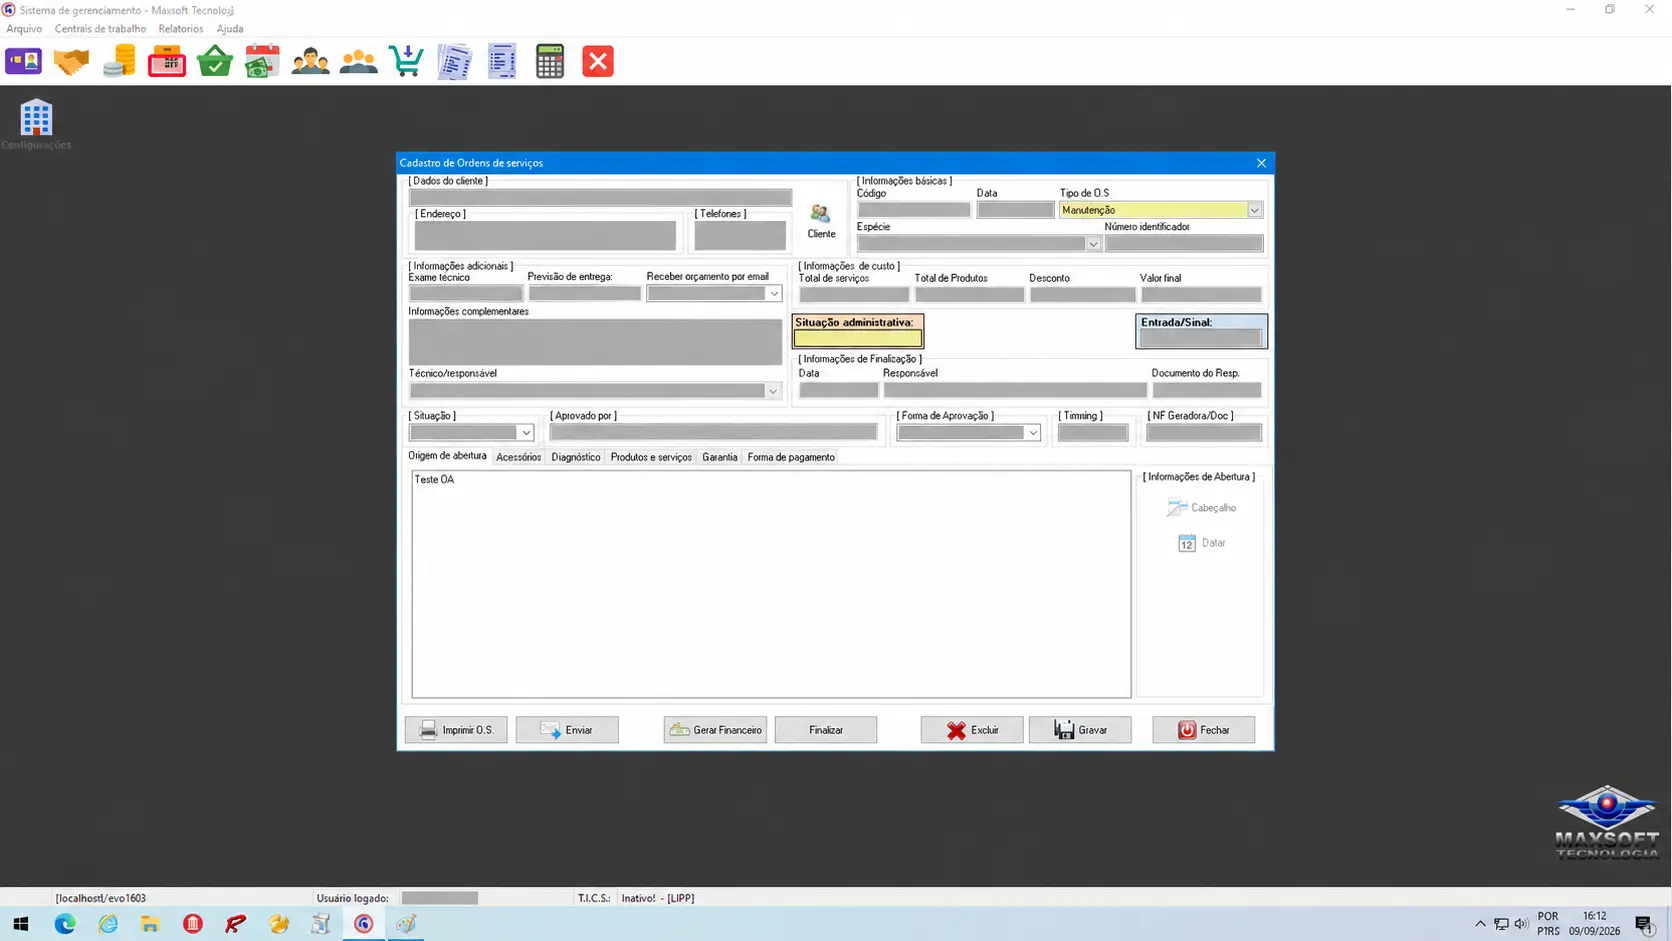The image size is (1672, 941).
Task: Click the green basket with checkmark icon
Action: [215, 62]
